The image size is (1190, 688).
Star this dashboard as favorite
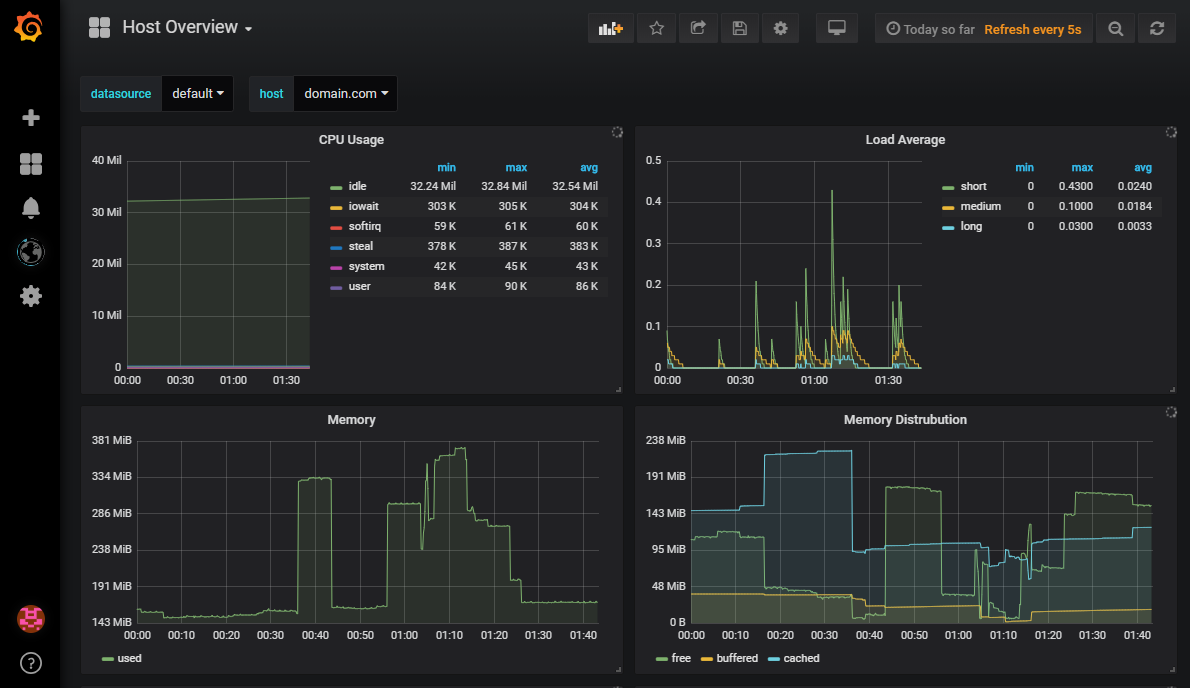tap(657, 29)
